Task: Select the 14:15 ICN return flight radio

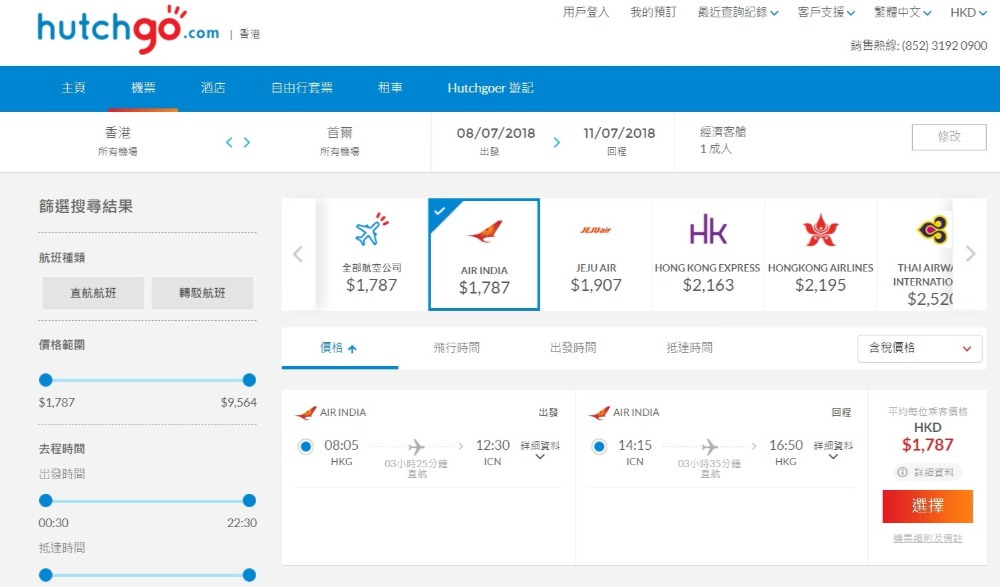Action: [599, 446]
